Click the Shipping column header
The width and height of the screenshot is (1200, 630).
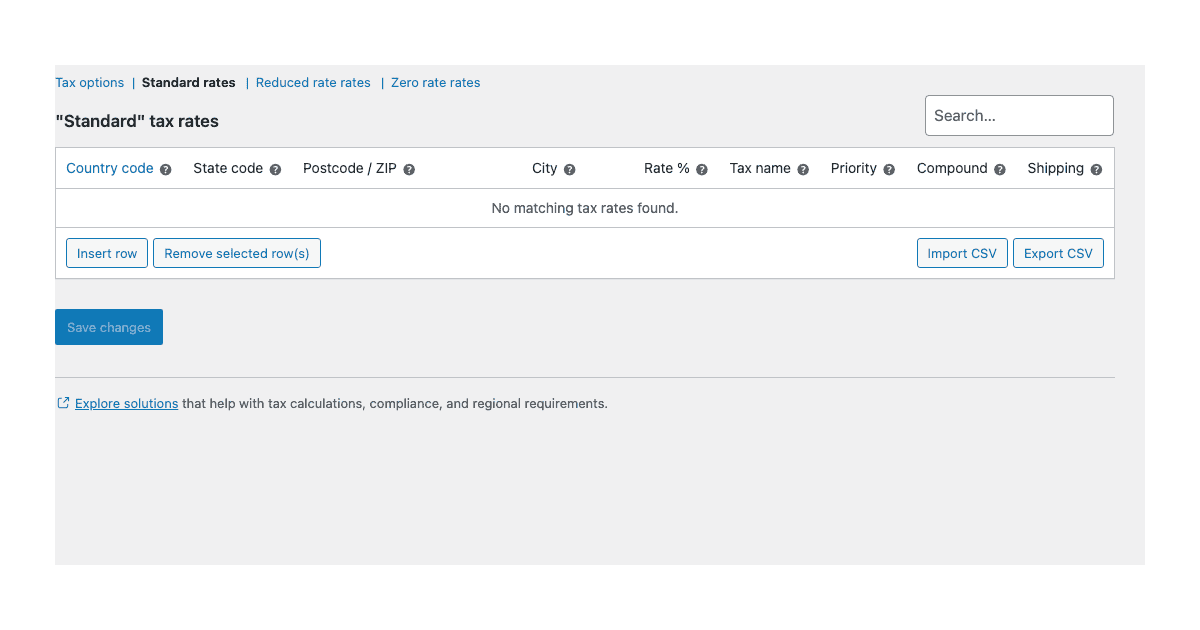tap(1056, 168)
